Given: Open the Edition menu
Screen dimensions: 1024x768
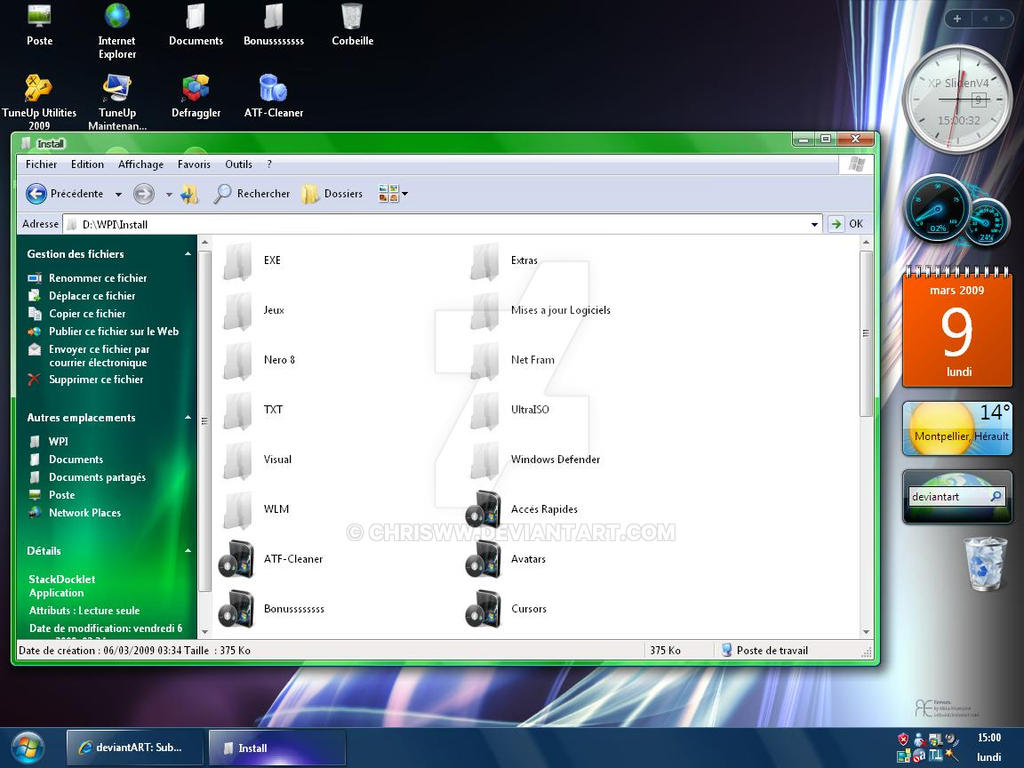Looking at the screenshot, I should [88, 165].
